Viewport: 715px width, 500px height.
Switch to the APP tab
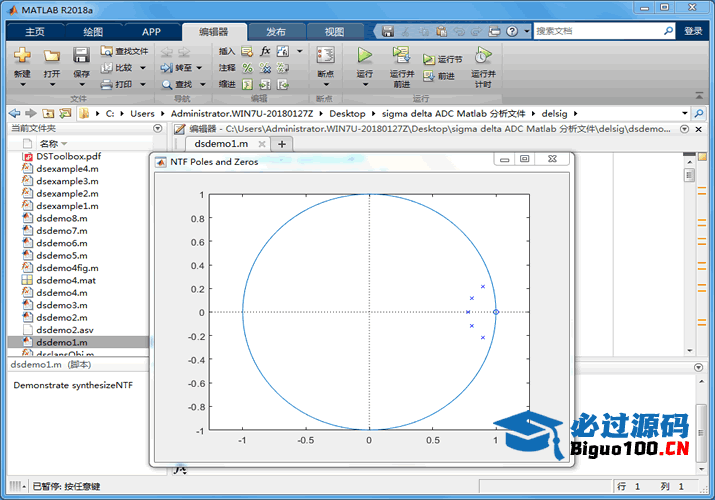[151, 32]
